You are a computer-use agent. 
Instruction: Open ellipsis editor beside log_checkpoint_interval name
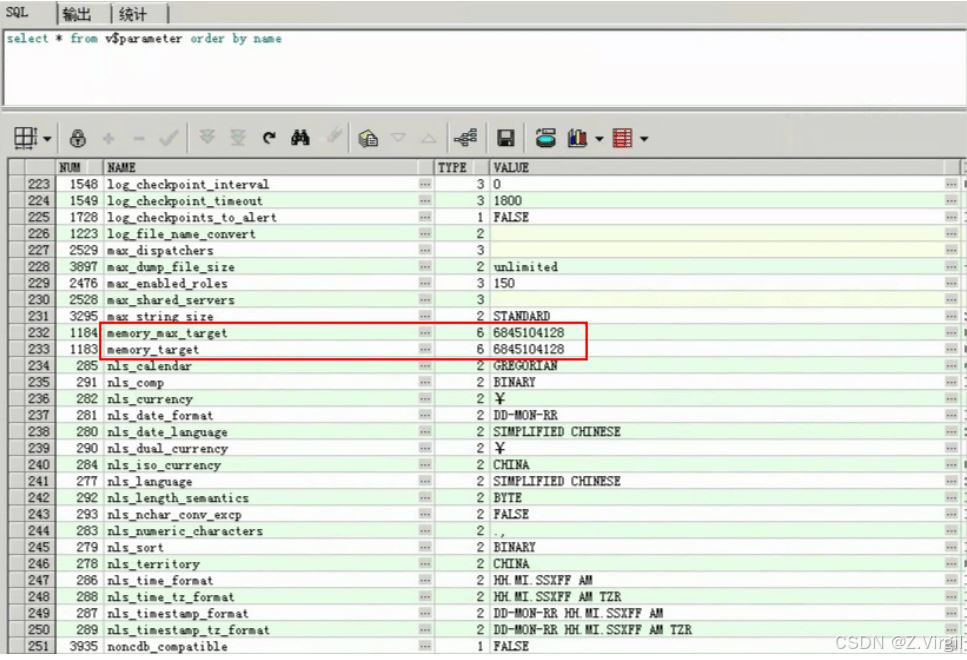425,184
